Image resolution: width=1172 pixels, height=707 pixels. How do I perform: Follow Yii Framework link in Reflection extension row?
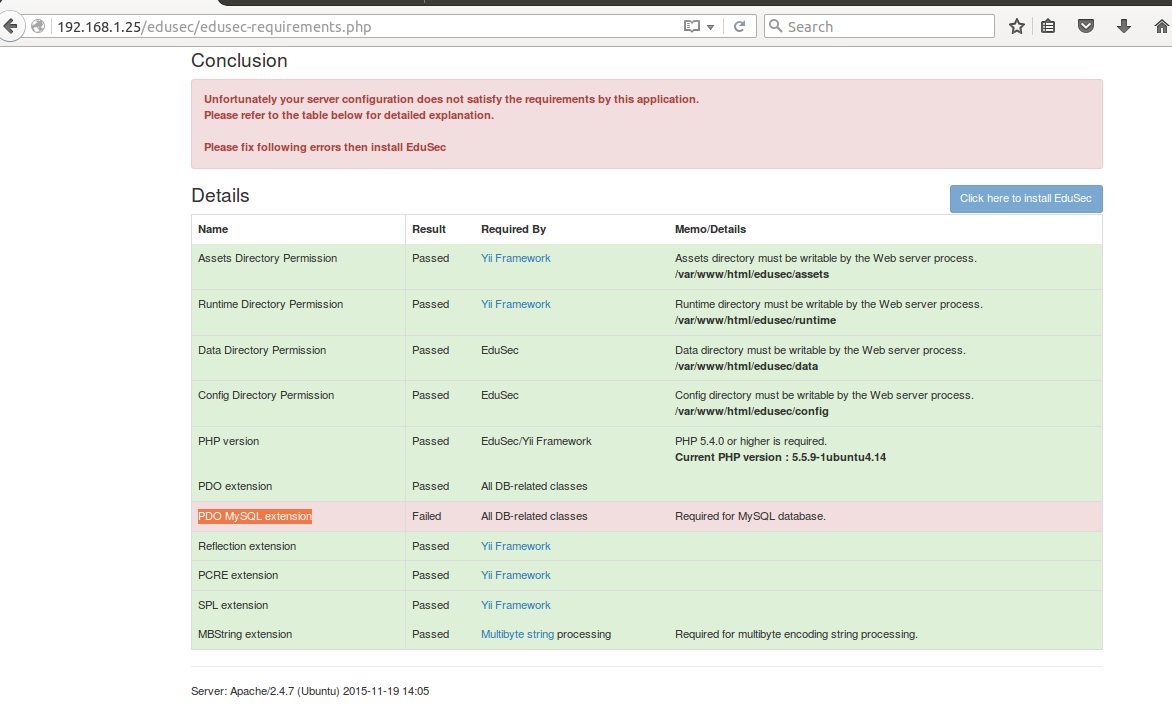coord(515,546)
